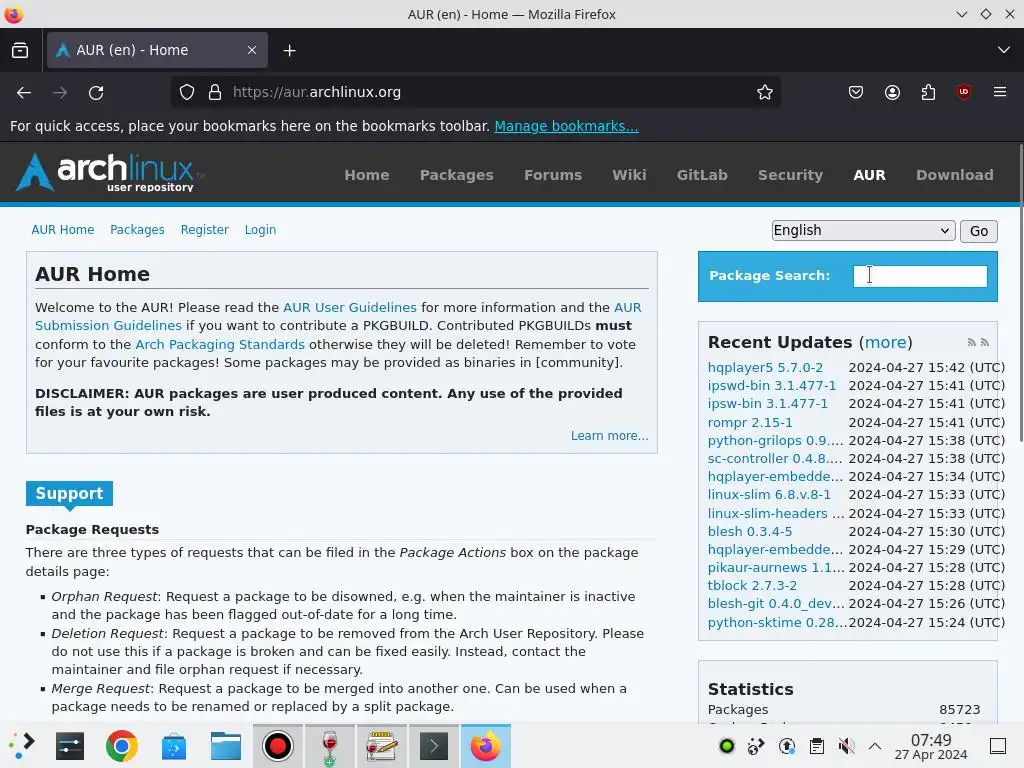Follow the Register link
Viewport: 1024px width, 768px height.
(x=204, y=230)
